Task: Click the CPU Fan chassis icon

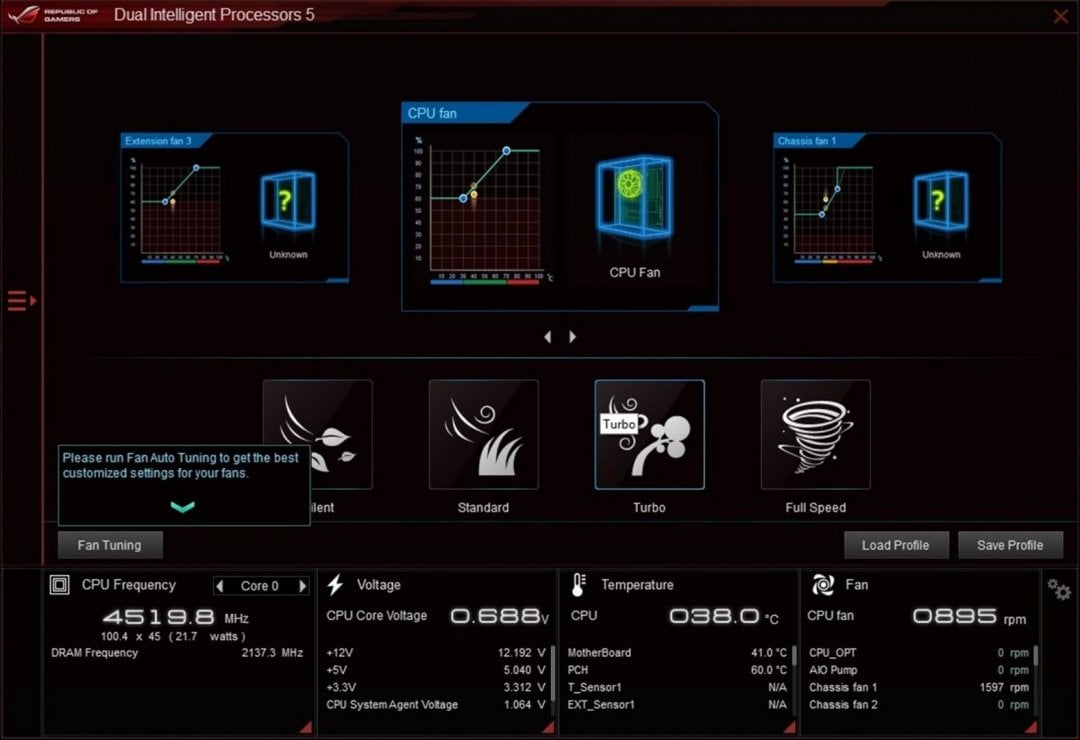Action: tap(634, 197)
